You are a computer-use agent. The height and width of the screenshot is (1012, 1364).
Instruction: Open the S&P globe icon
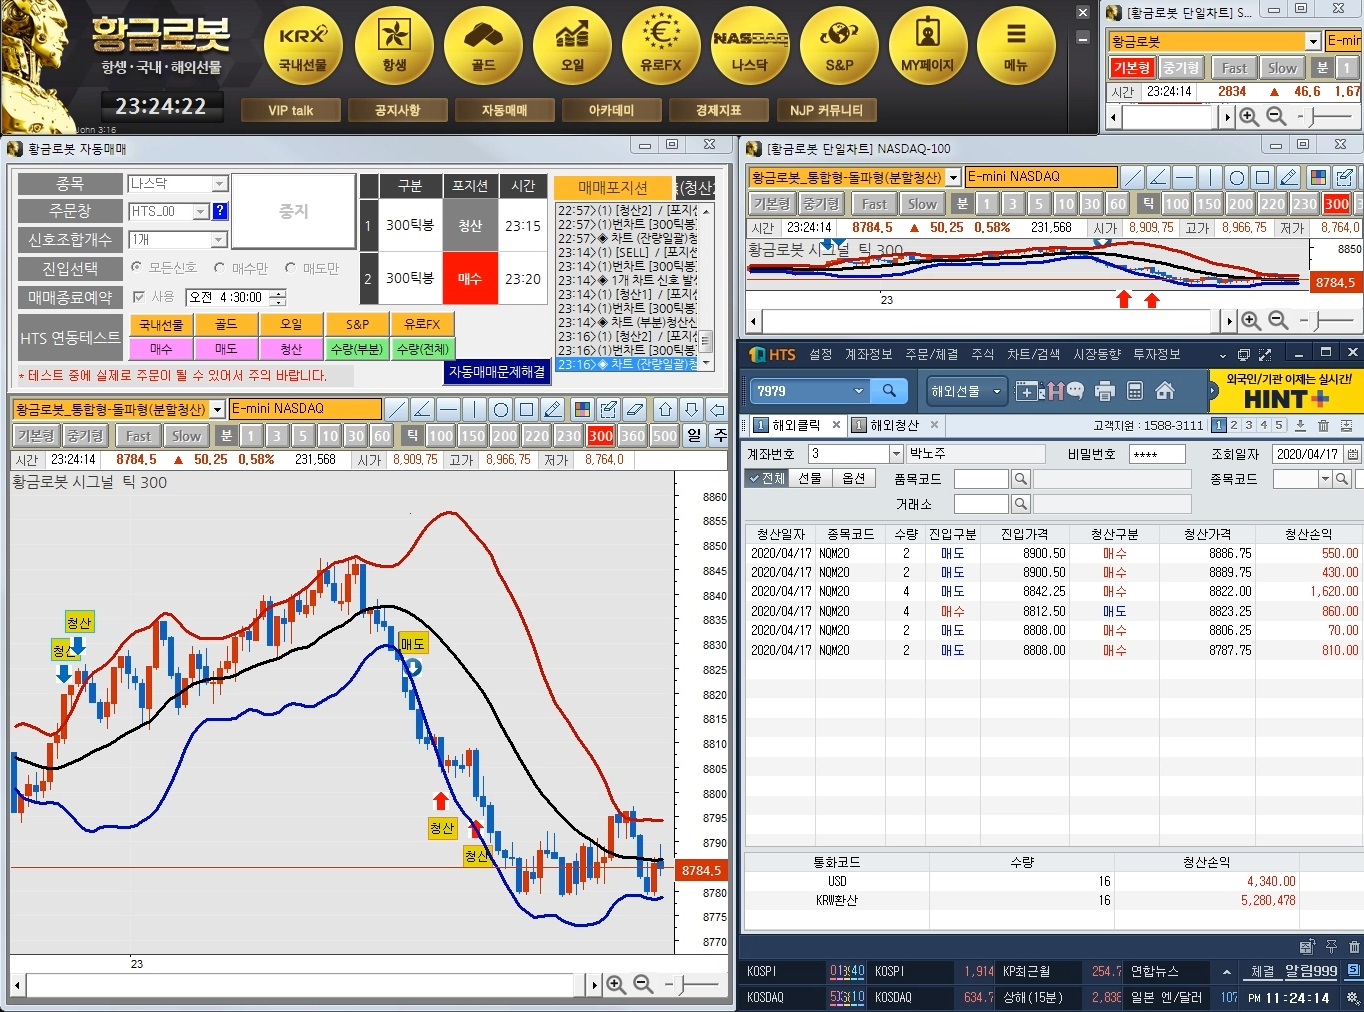(x=839, y=45)
